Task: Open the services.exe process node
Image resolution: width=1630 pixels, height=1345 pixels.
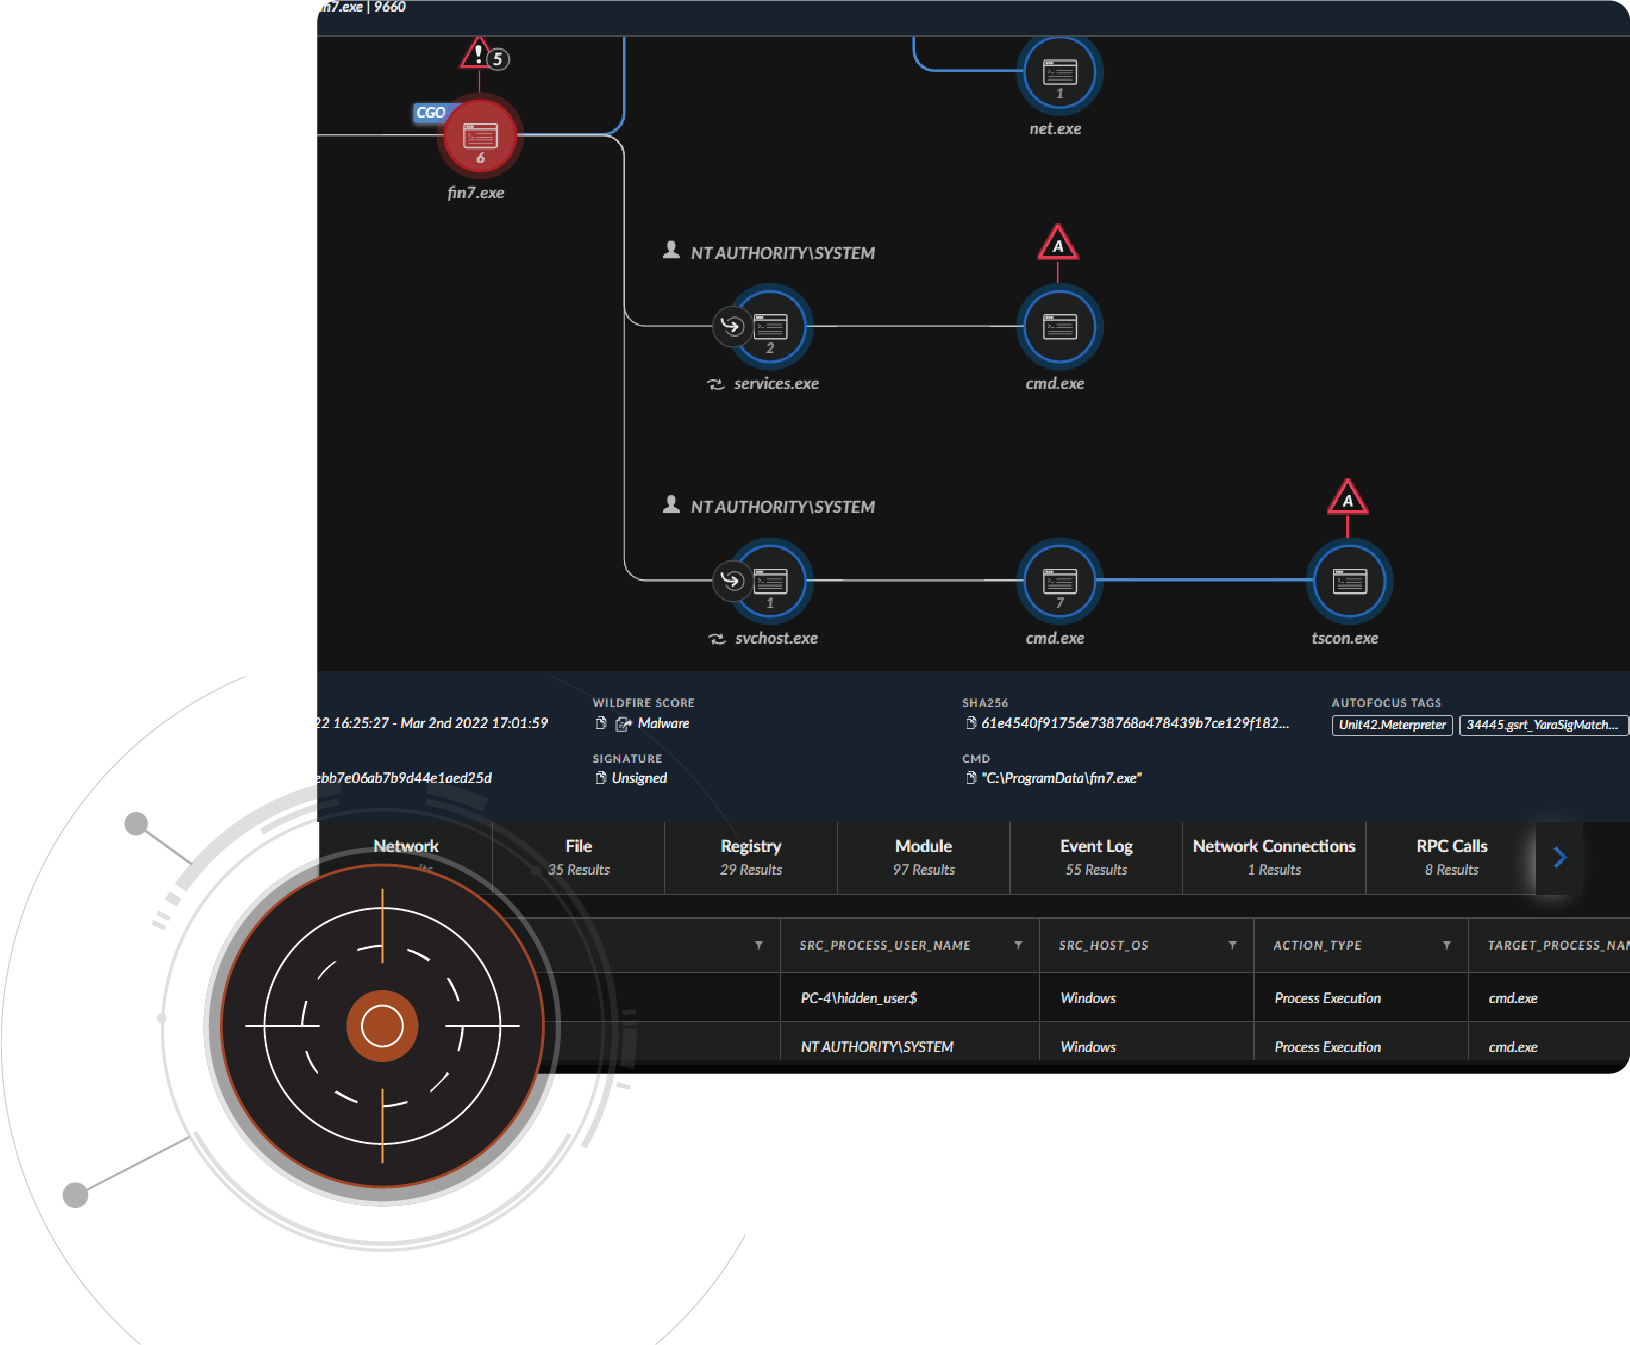Action: pyautogui.click(x=770, y=326)
